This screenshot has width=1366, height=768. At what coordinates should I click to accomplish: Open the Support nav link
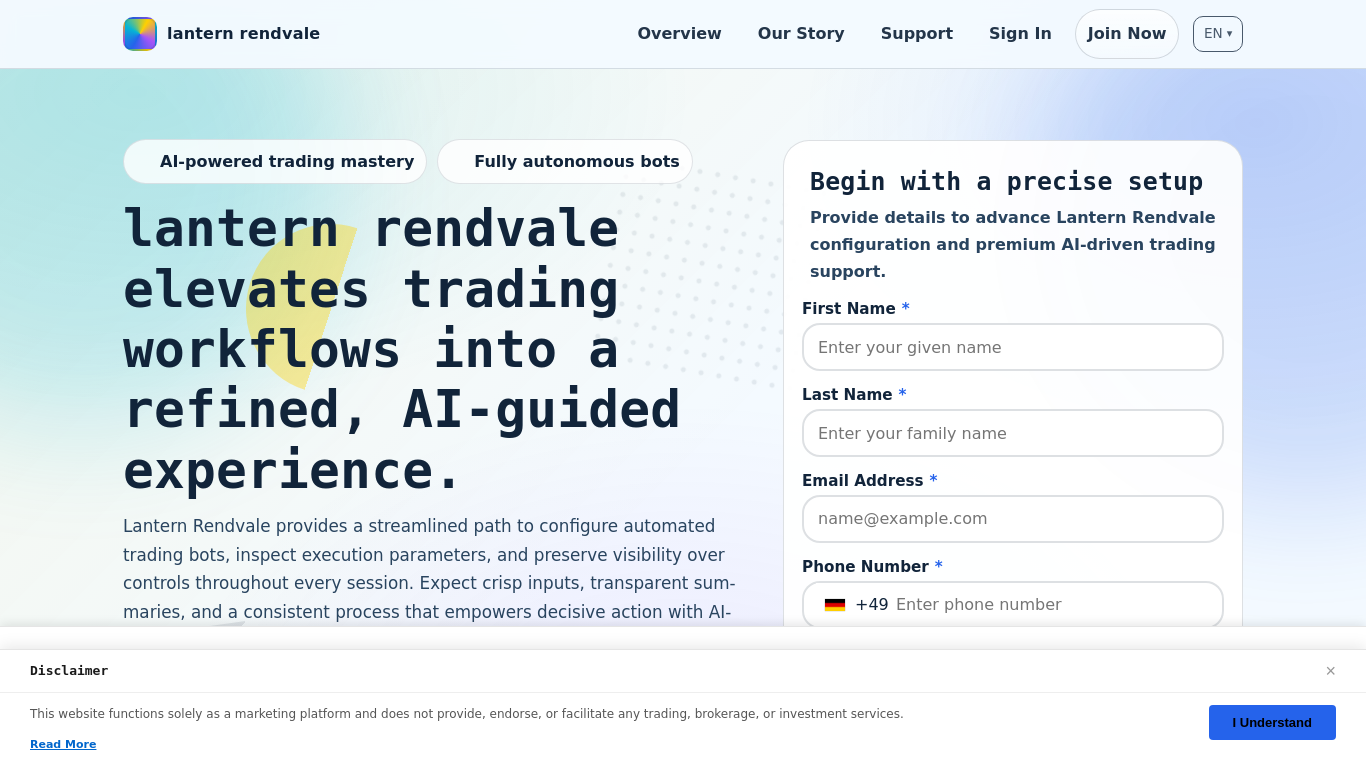pyautogui.click(x=917, y=34)
